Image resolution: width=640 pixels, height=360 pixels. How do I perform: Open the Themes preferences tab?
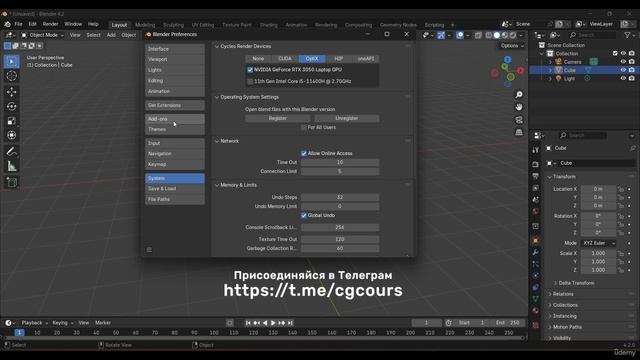(x=175, y=129)
